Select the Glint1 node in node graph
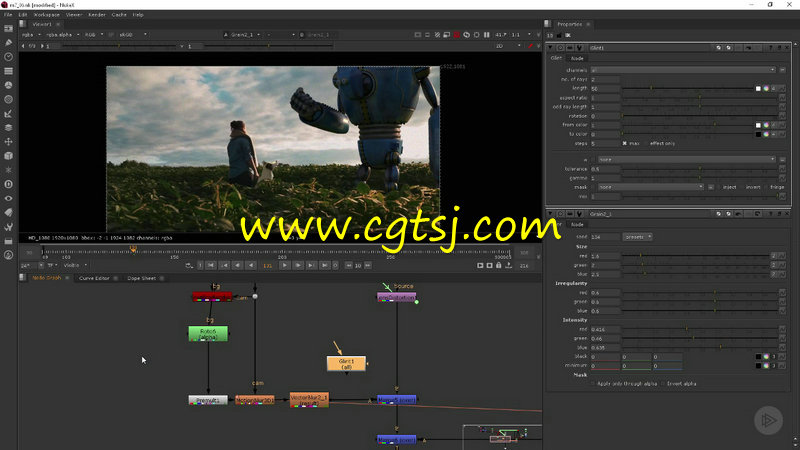The width and height of the screenshot is (800, 450). point(346,364)
